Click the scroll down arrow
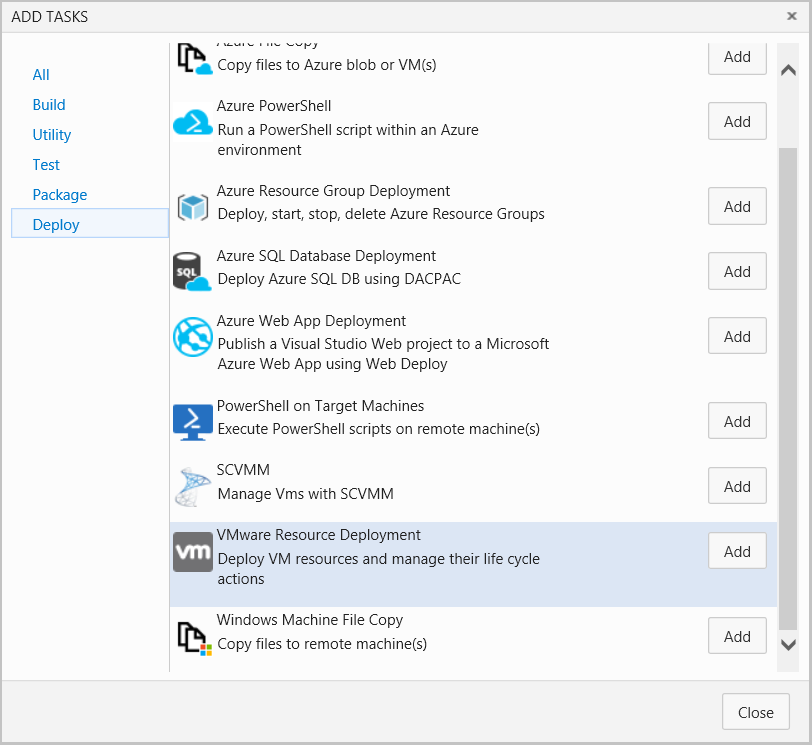The width and height of the screenshot is (812, 745). pyautogui.click(x=788, y=645)
